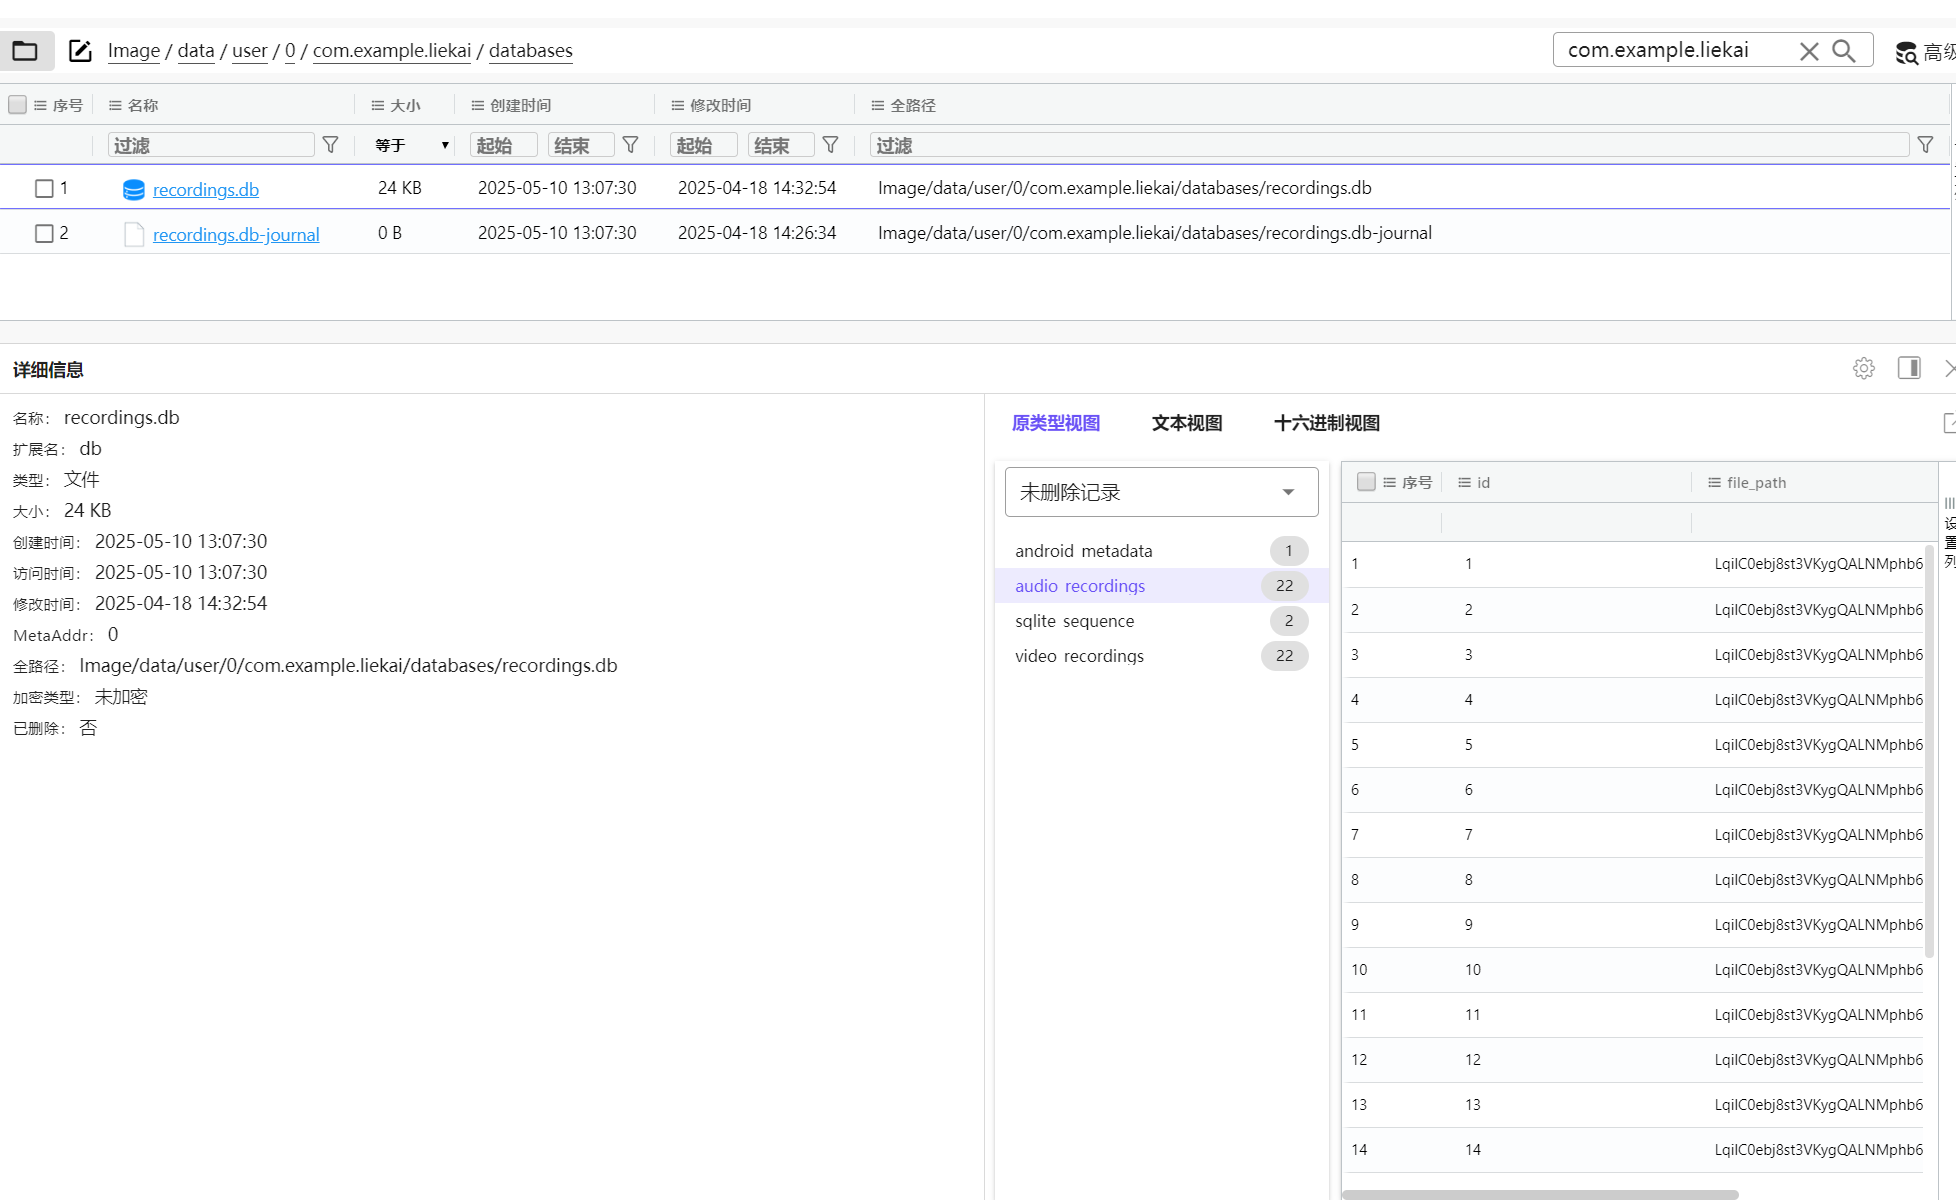Toggle select-all checkbox in file list header

(17, 105)
